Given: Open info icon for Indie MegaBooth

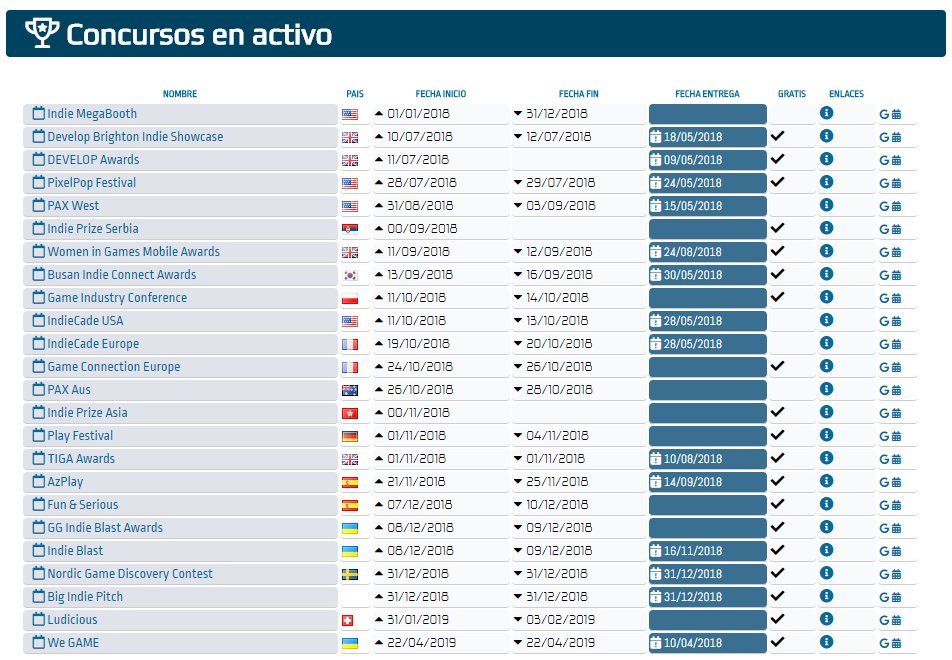Looking at the screenshot, I should [826, 113].
